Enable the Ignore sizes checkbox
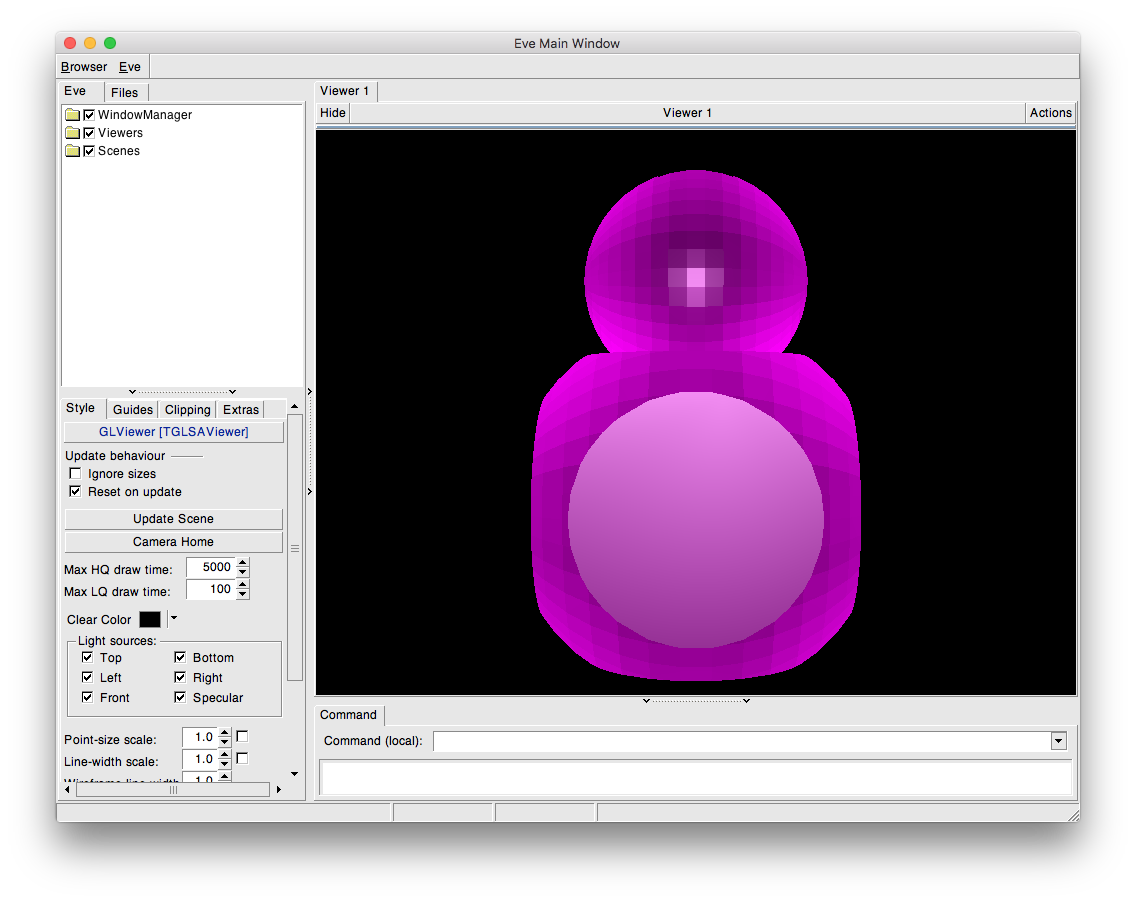 [75, 474]
